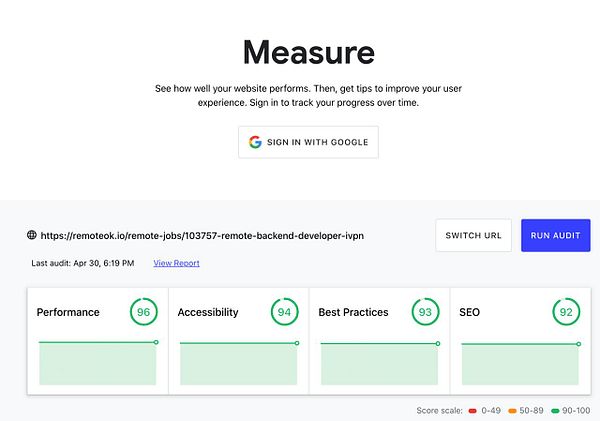Click the SEO score circle 92

pyautogui.click(x=566, y=312)
